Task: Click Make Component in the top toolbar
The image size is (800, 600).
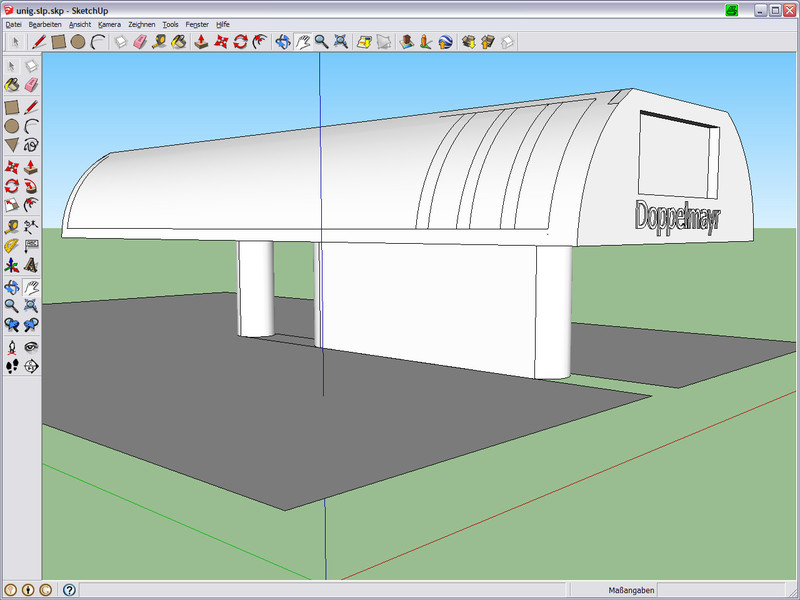Action: (x=120, y=42)
